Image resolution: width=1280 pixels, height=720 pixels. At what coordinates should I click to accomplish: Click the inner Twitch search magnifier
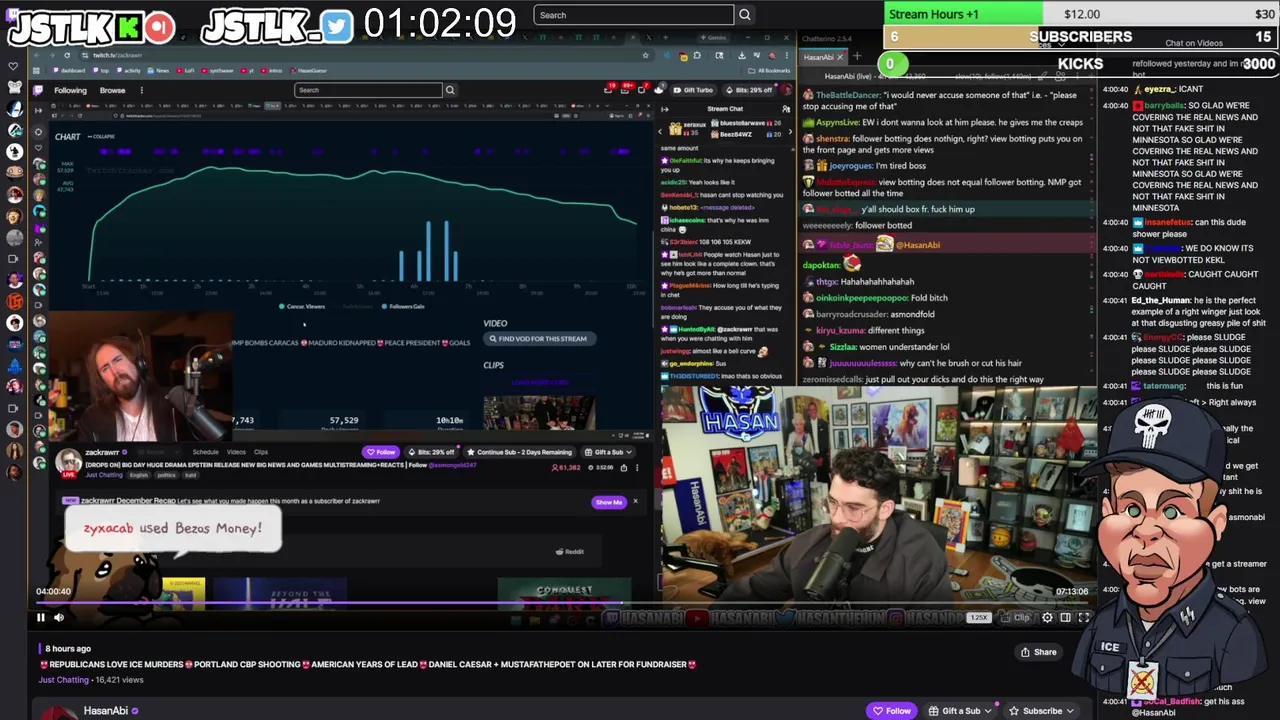[450, 90]
